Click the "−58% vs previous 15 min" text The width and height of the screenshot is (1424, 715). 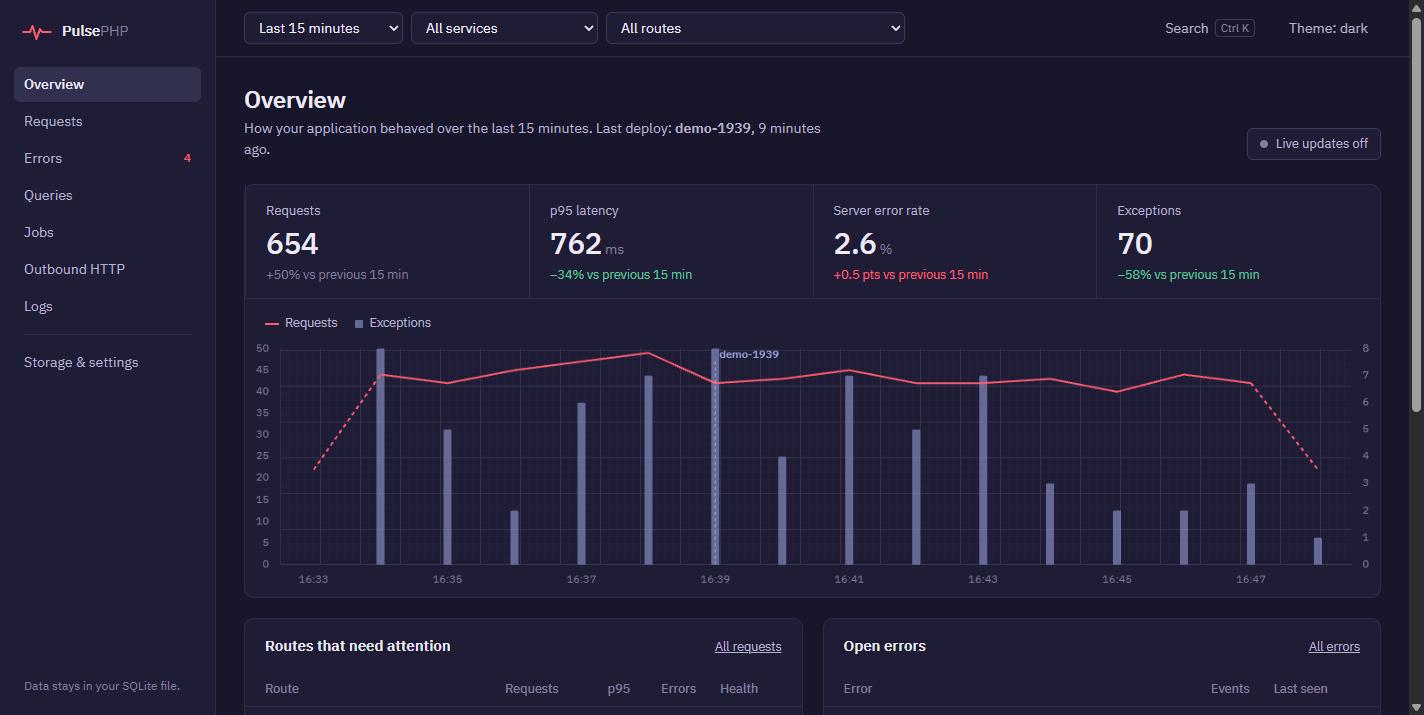[1188, 275]
